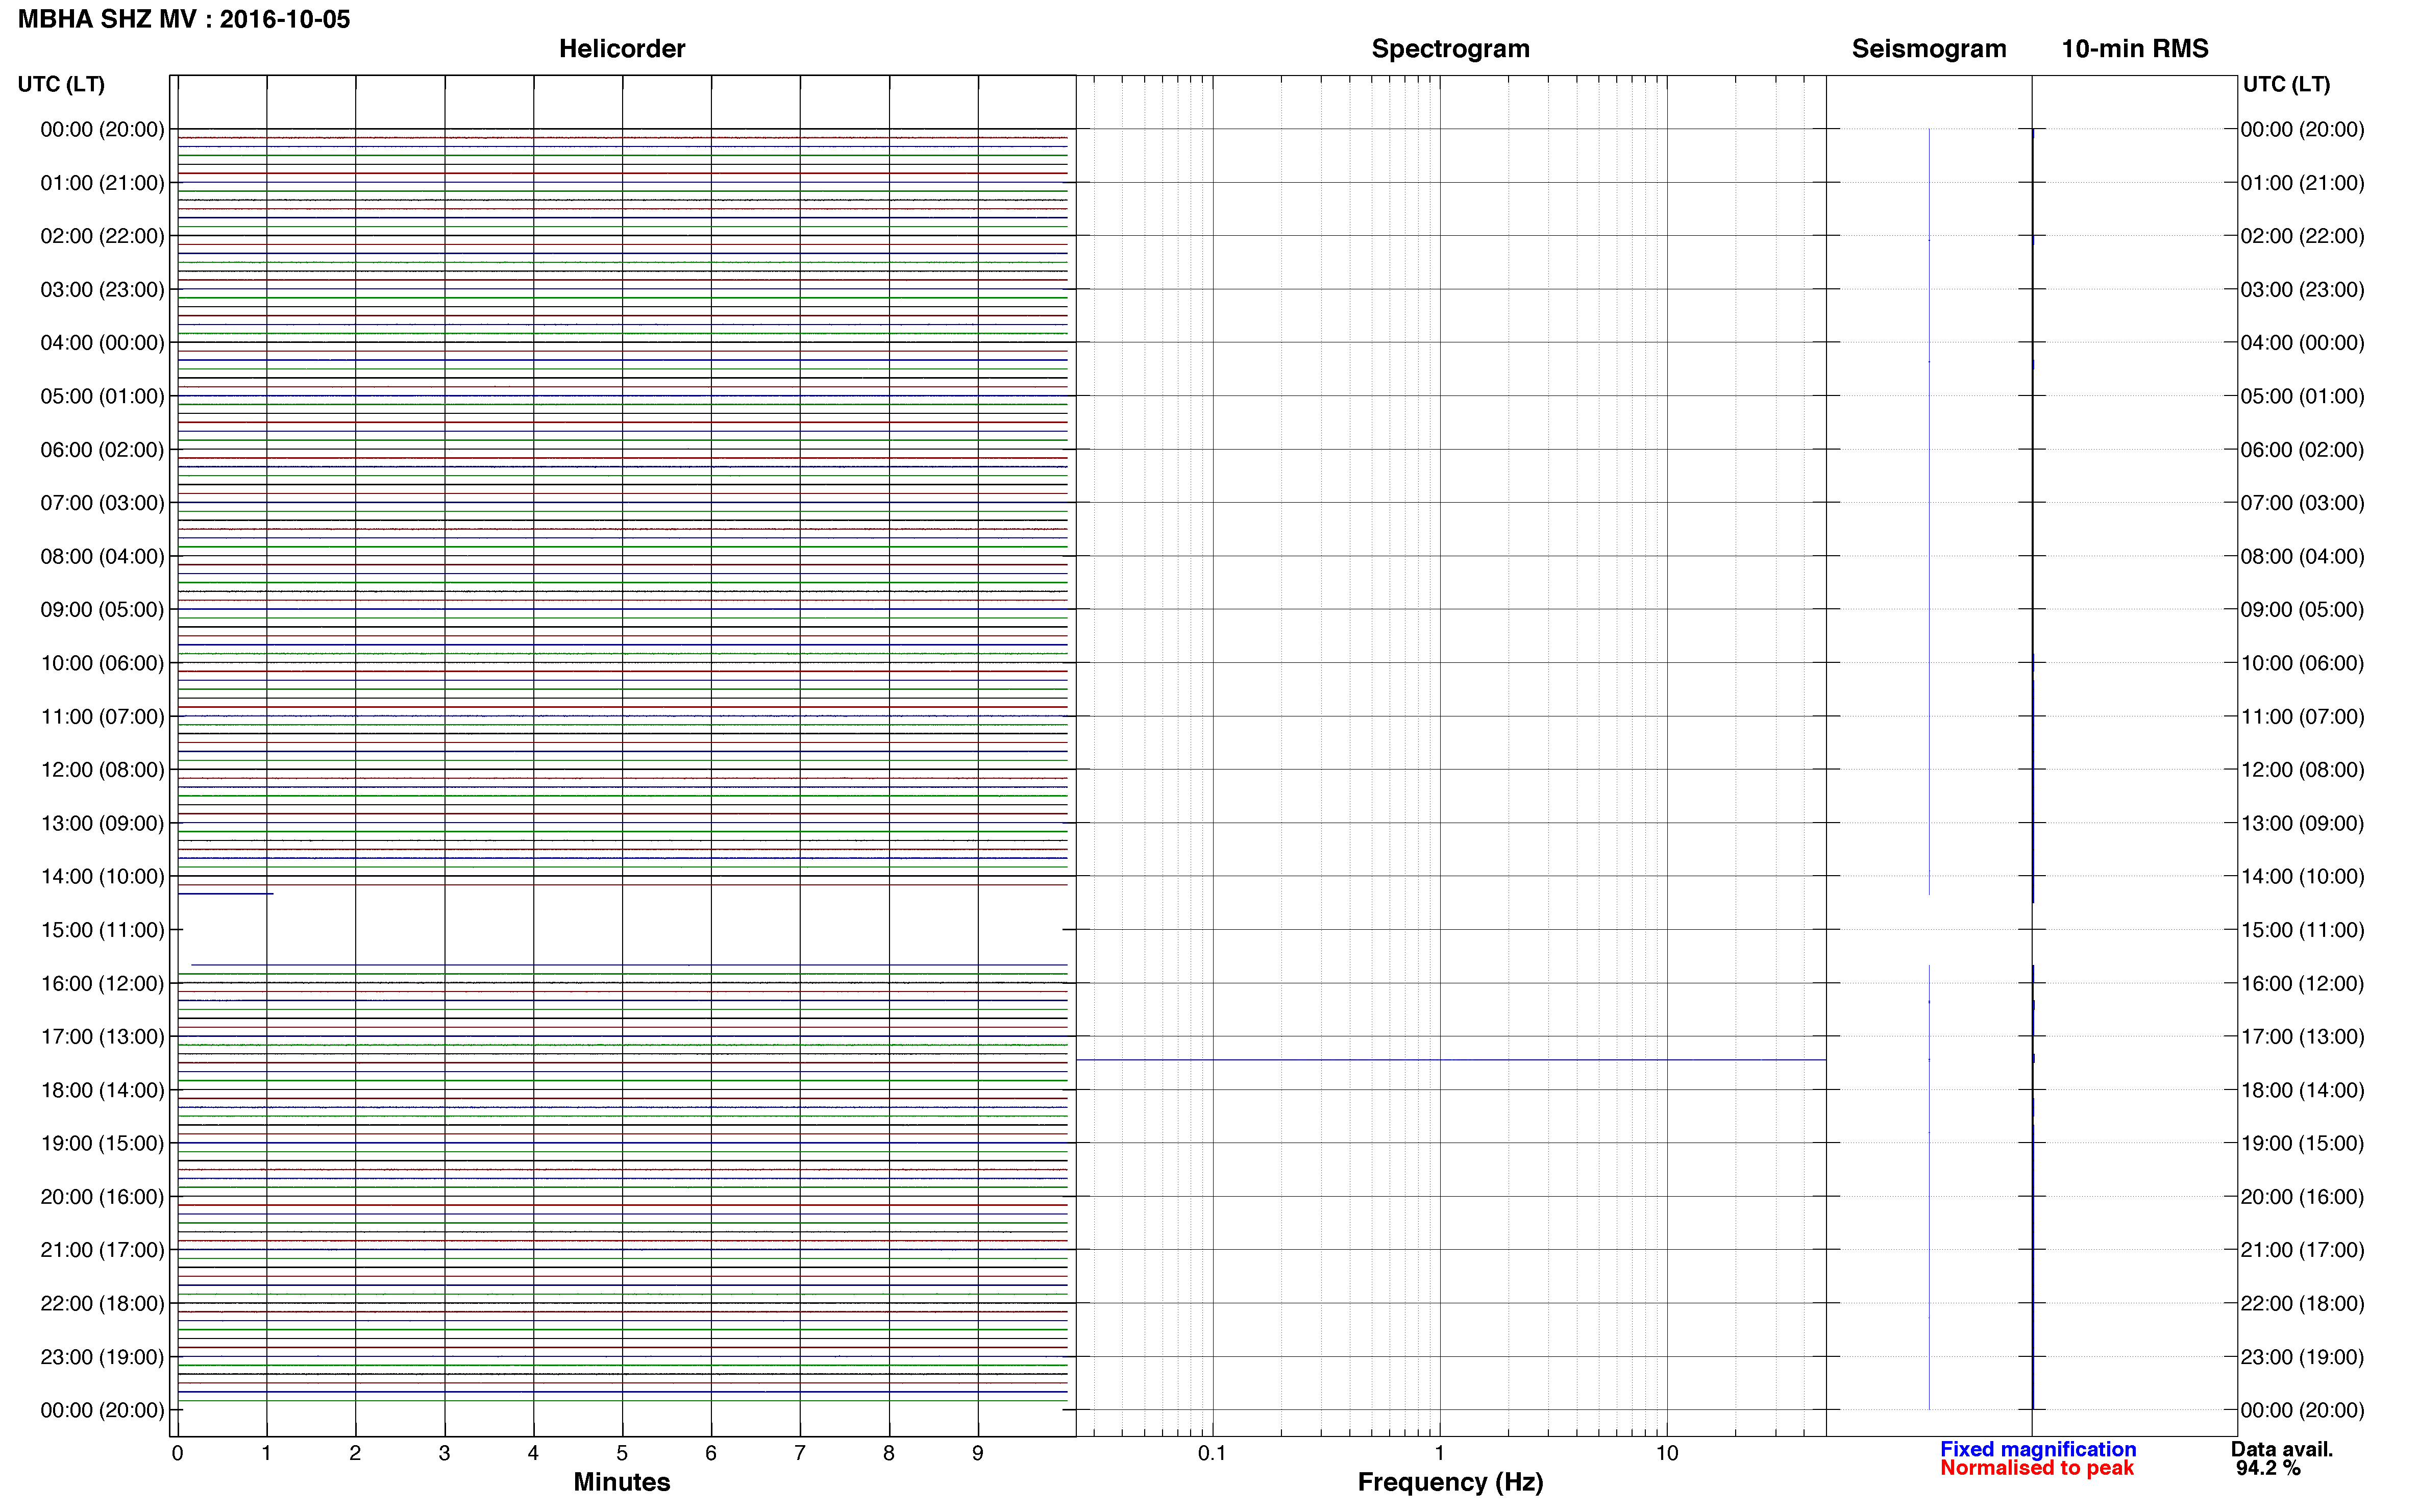Click the '10' frequency tick label
2419x1512 pixels.
pyautogui.click(x=1667, y=1454)
